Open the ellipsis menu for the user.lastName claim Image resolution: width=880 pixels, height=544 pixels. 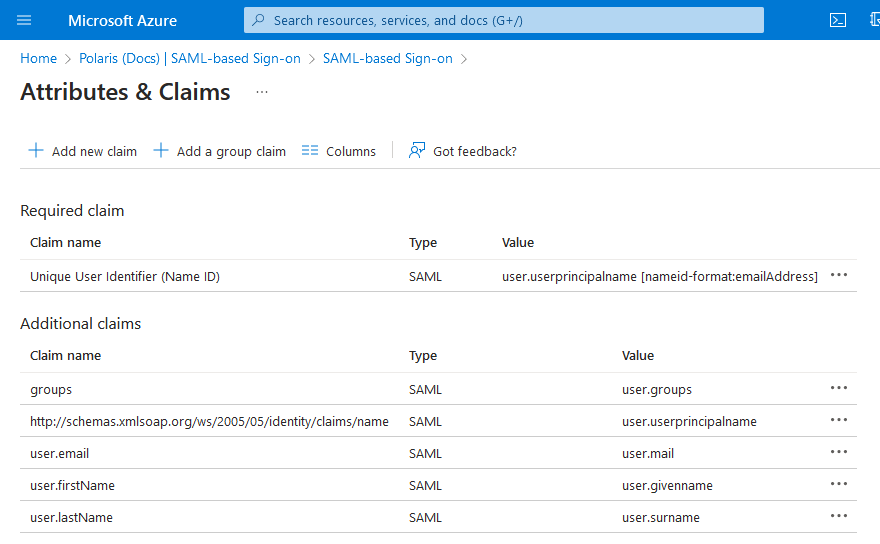click(x=839, y=517)
